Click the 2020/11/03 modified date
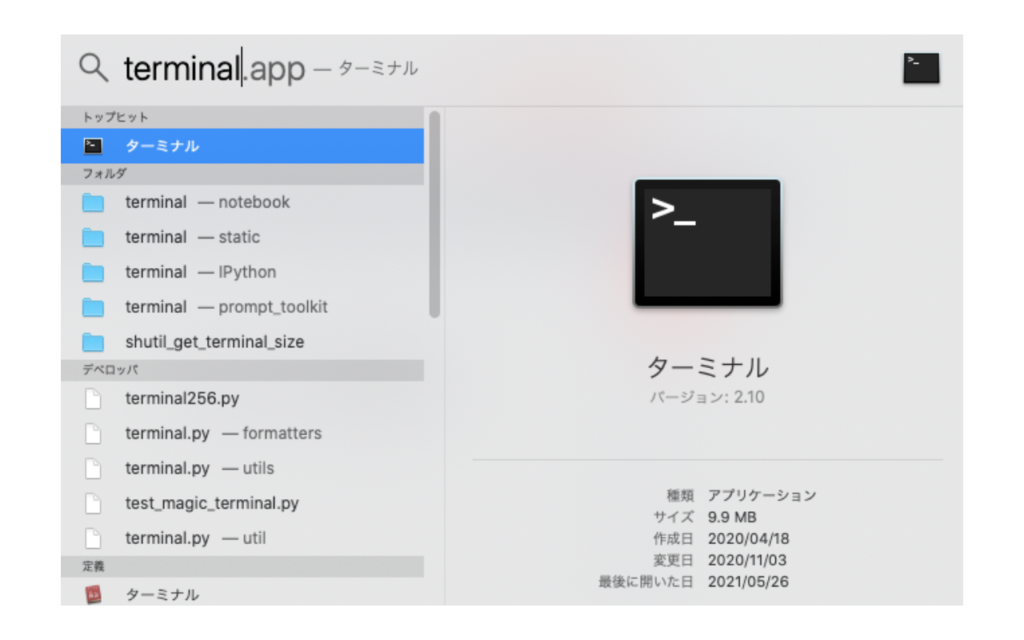 [x=747, y=560]
